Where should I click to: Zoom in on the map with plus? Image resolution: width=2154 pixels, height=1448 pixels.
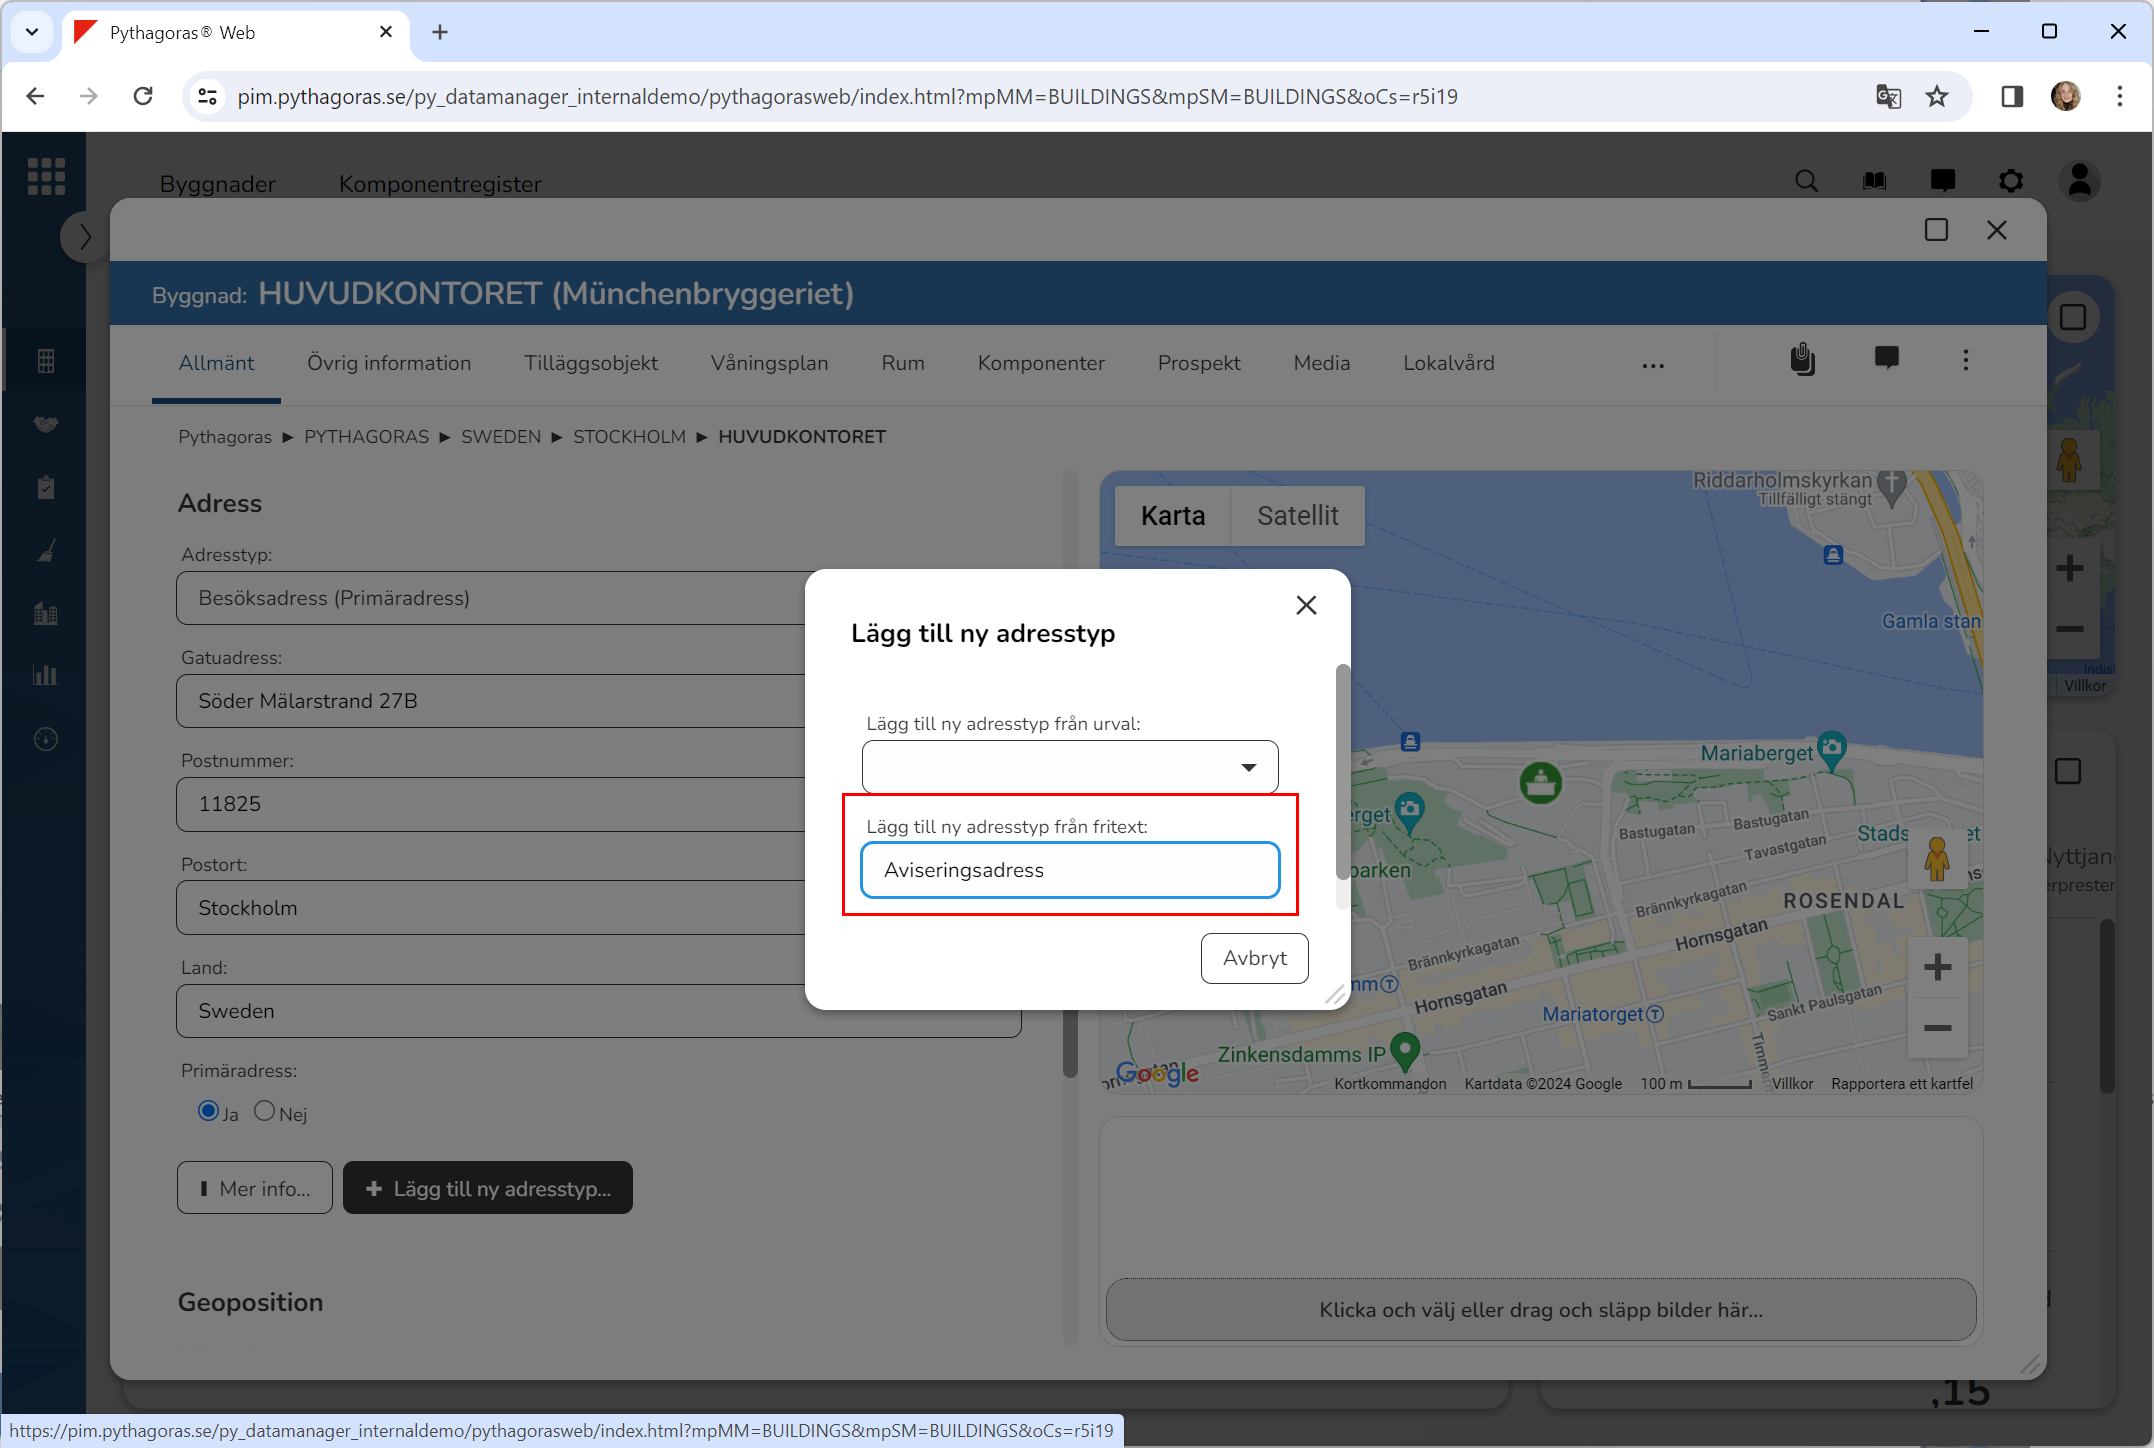[1937, 967]
